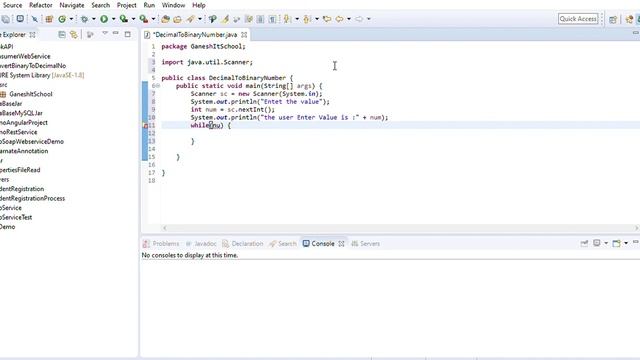Click the New Java Package icon

(49, 19)
